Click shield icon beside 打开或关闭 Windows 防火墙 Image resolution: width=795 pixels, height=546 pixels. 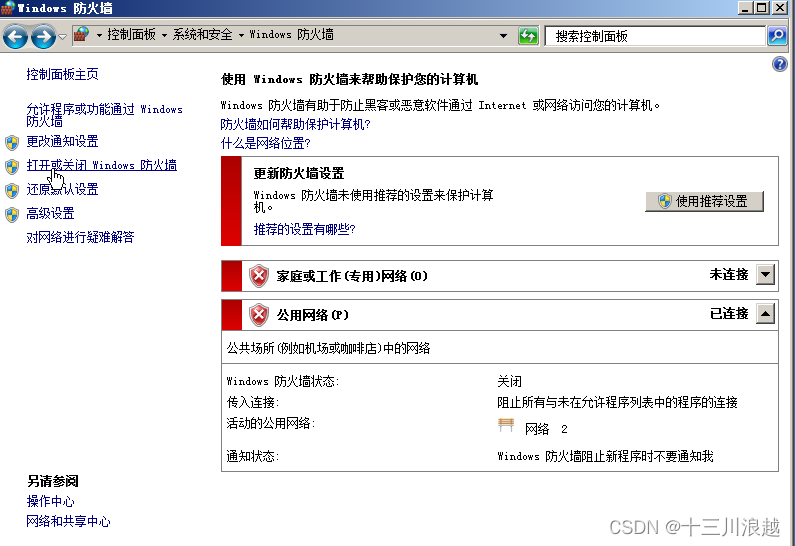(x=12, y=166)
